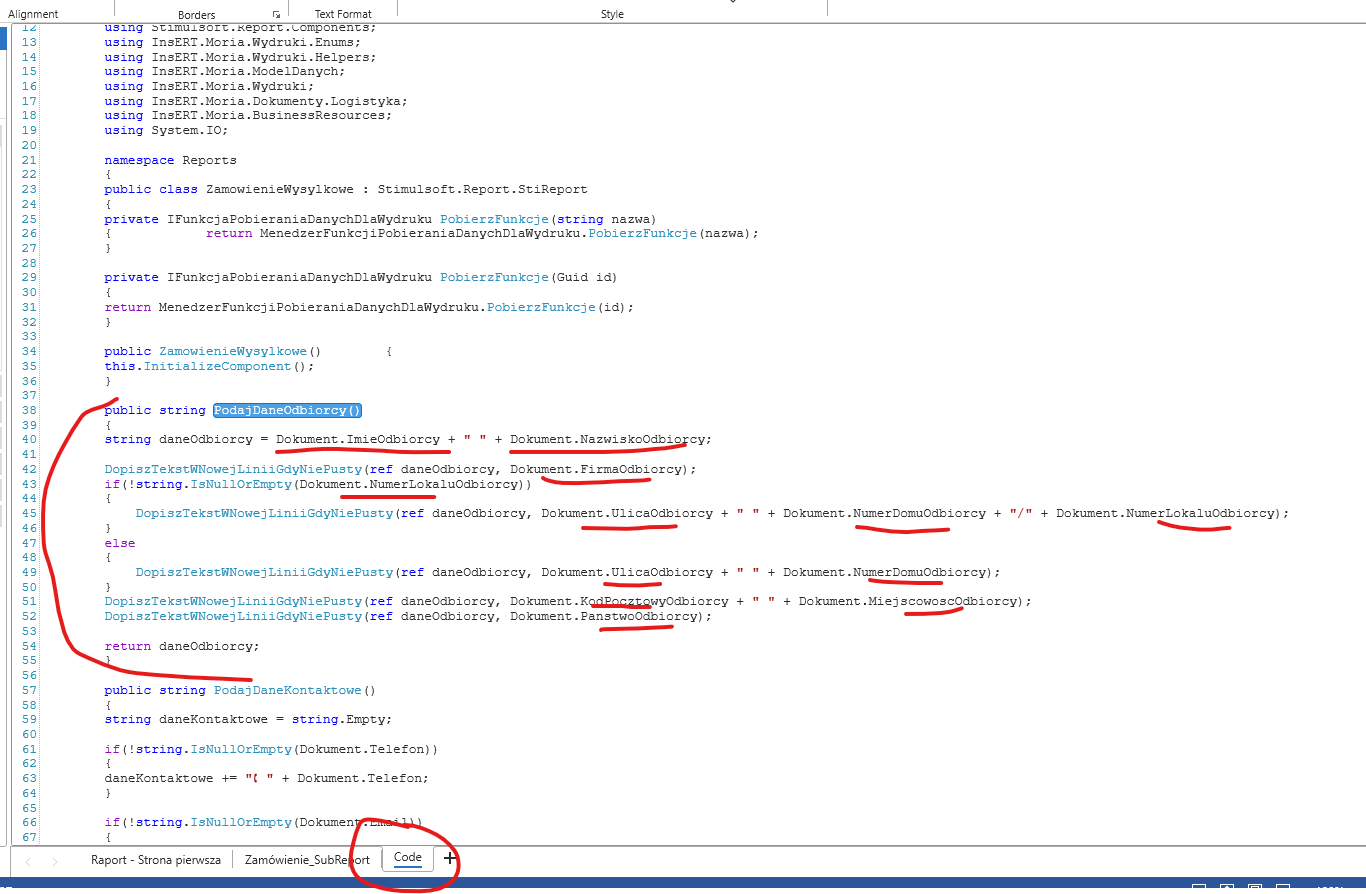Open the Zamówienie_SubReport page tab
1366x894 pixels.
point(307,860)
